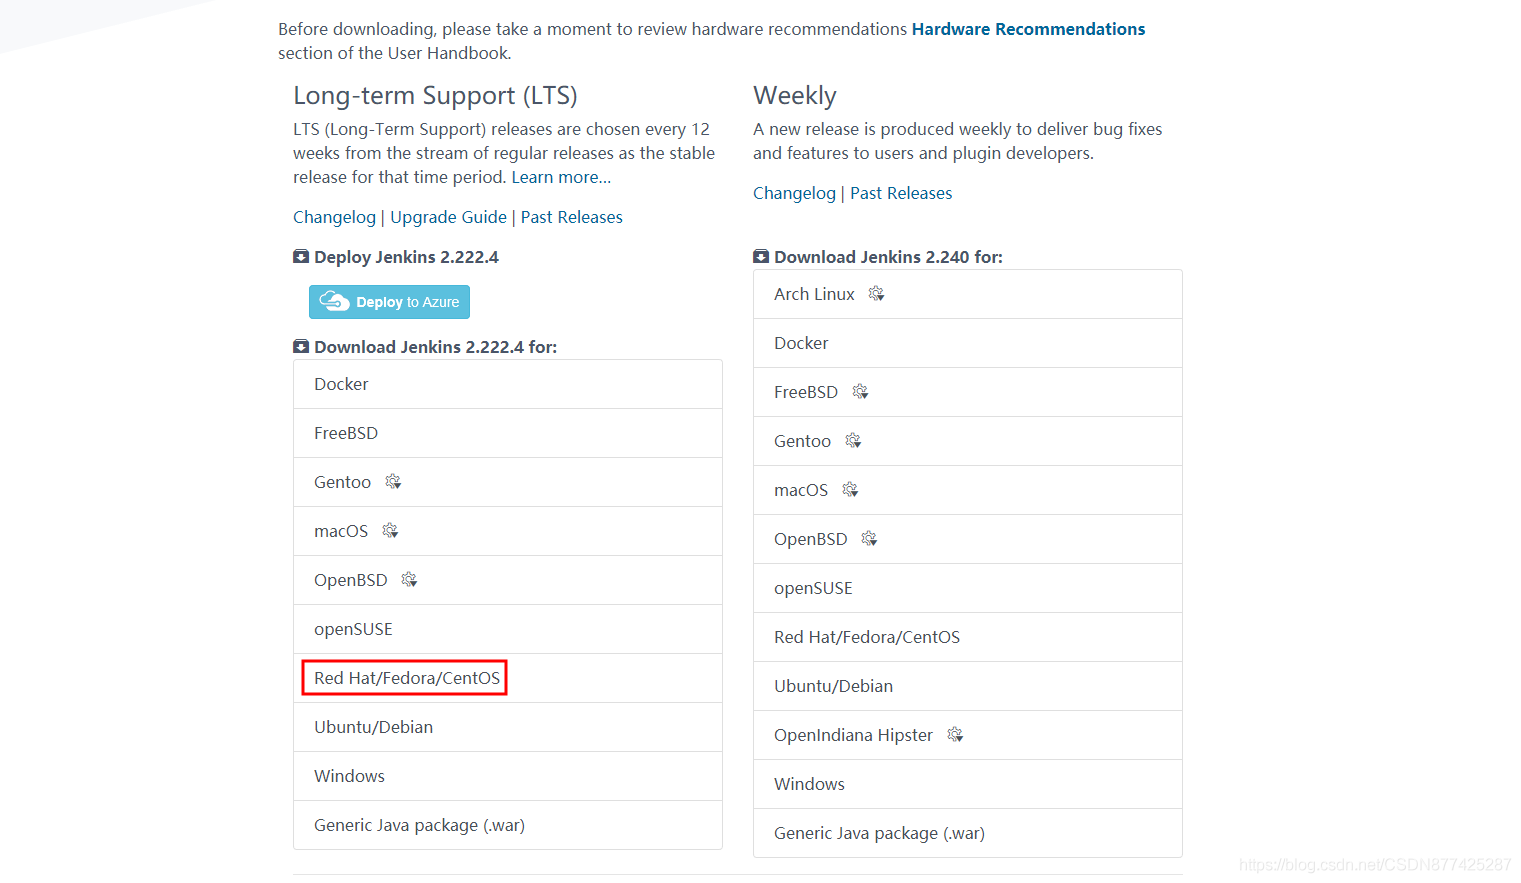Open the Weekly Changelog link
Image resolution: width=1521 pixels, height=883 pixels.
[x=794, y=193]
